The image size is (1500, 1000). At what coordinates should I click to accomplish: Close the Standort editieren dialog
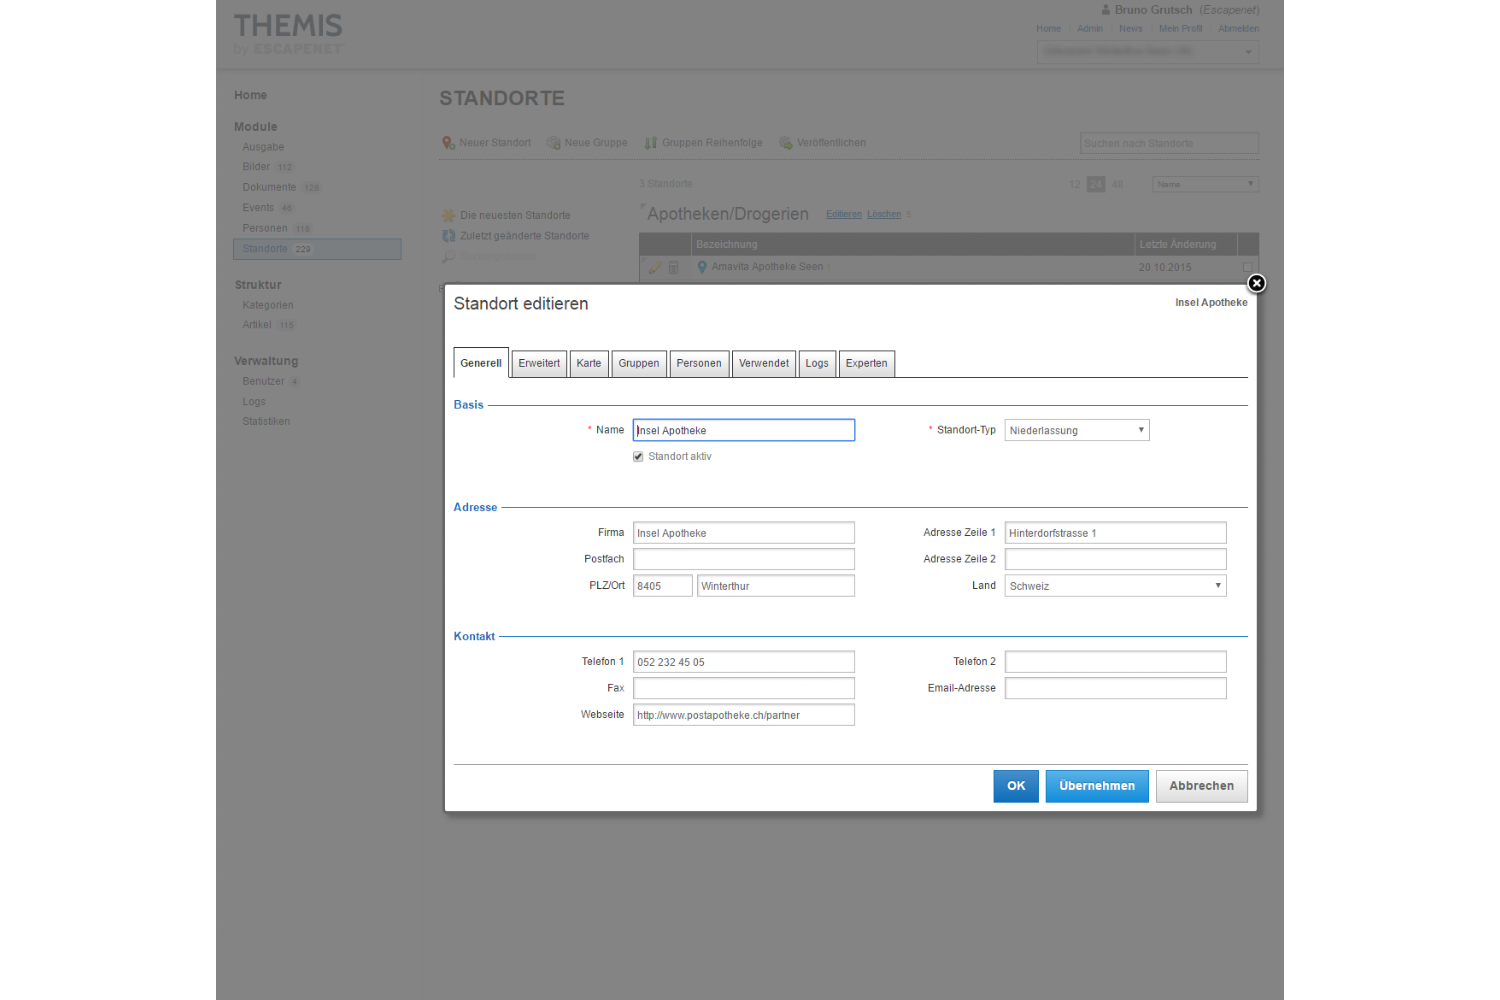[1256, 284]
